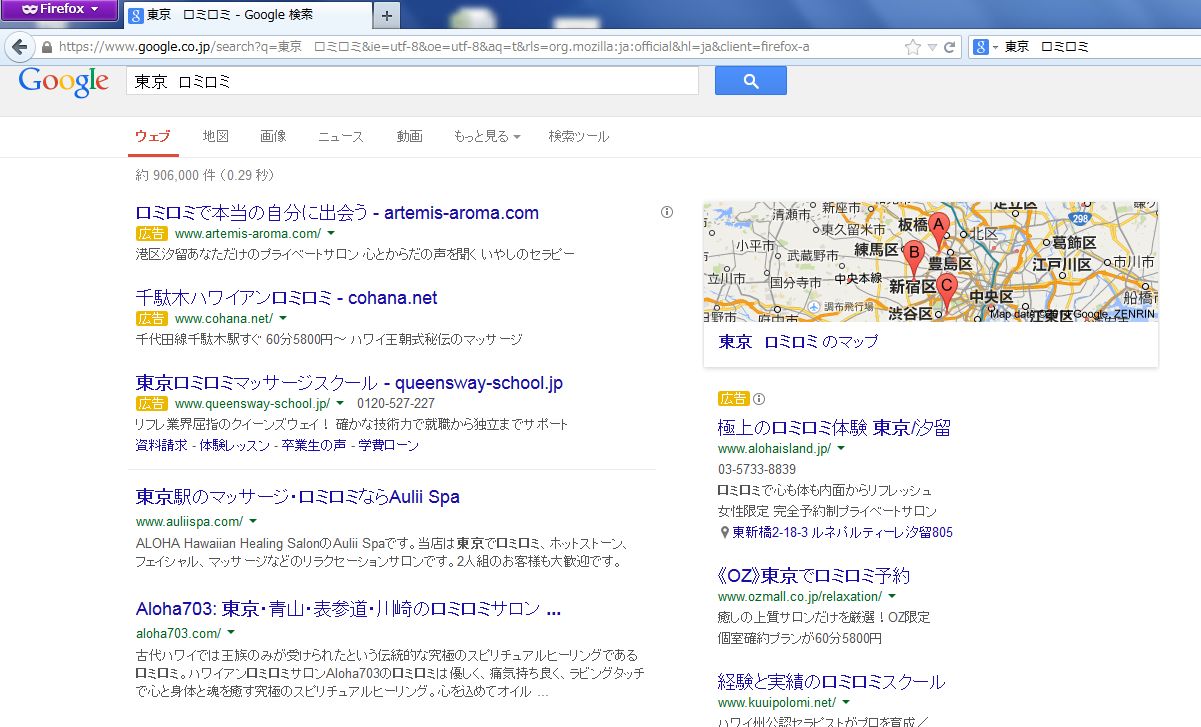Switch to the 地図 tab
This screenshot has height=727, width=1201.
[216, 136]
